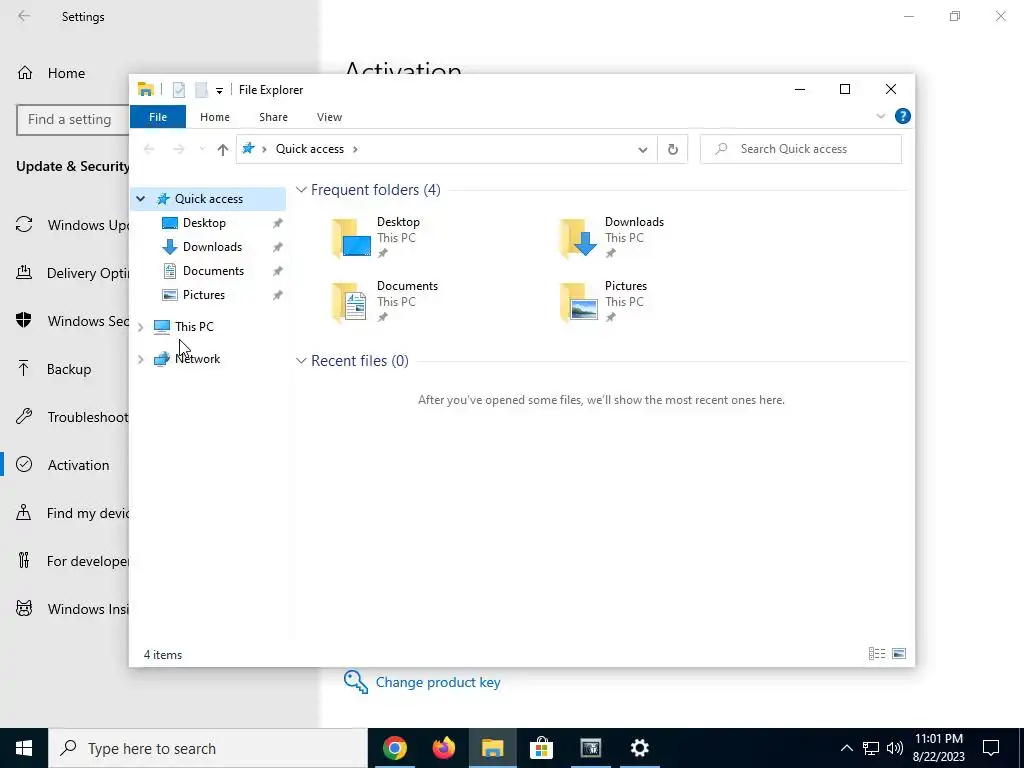
Task: Open the recent locations dropdown arrow
Action: coord(202,150)
